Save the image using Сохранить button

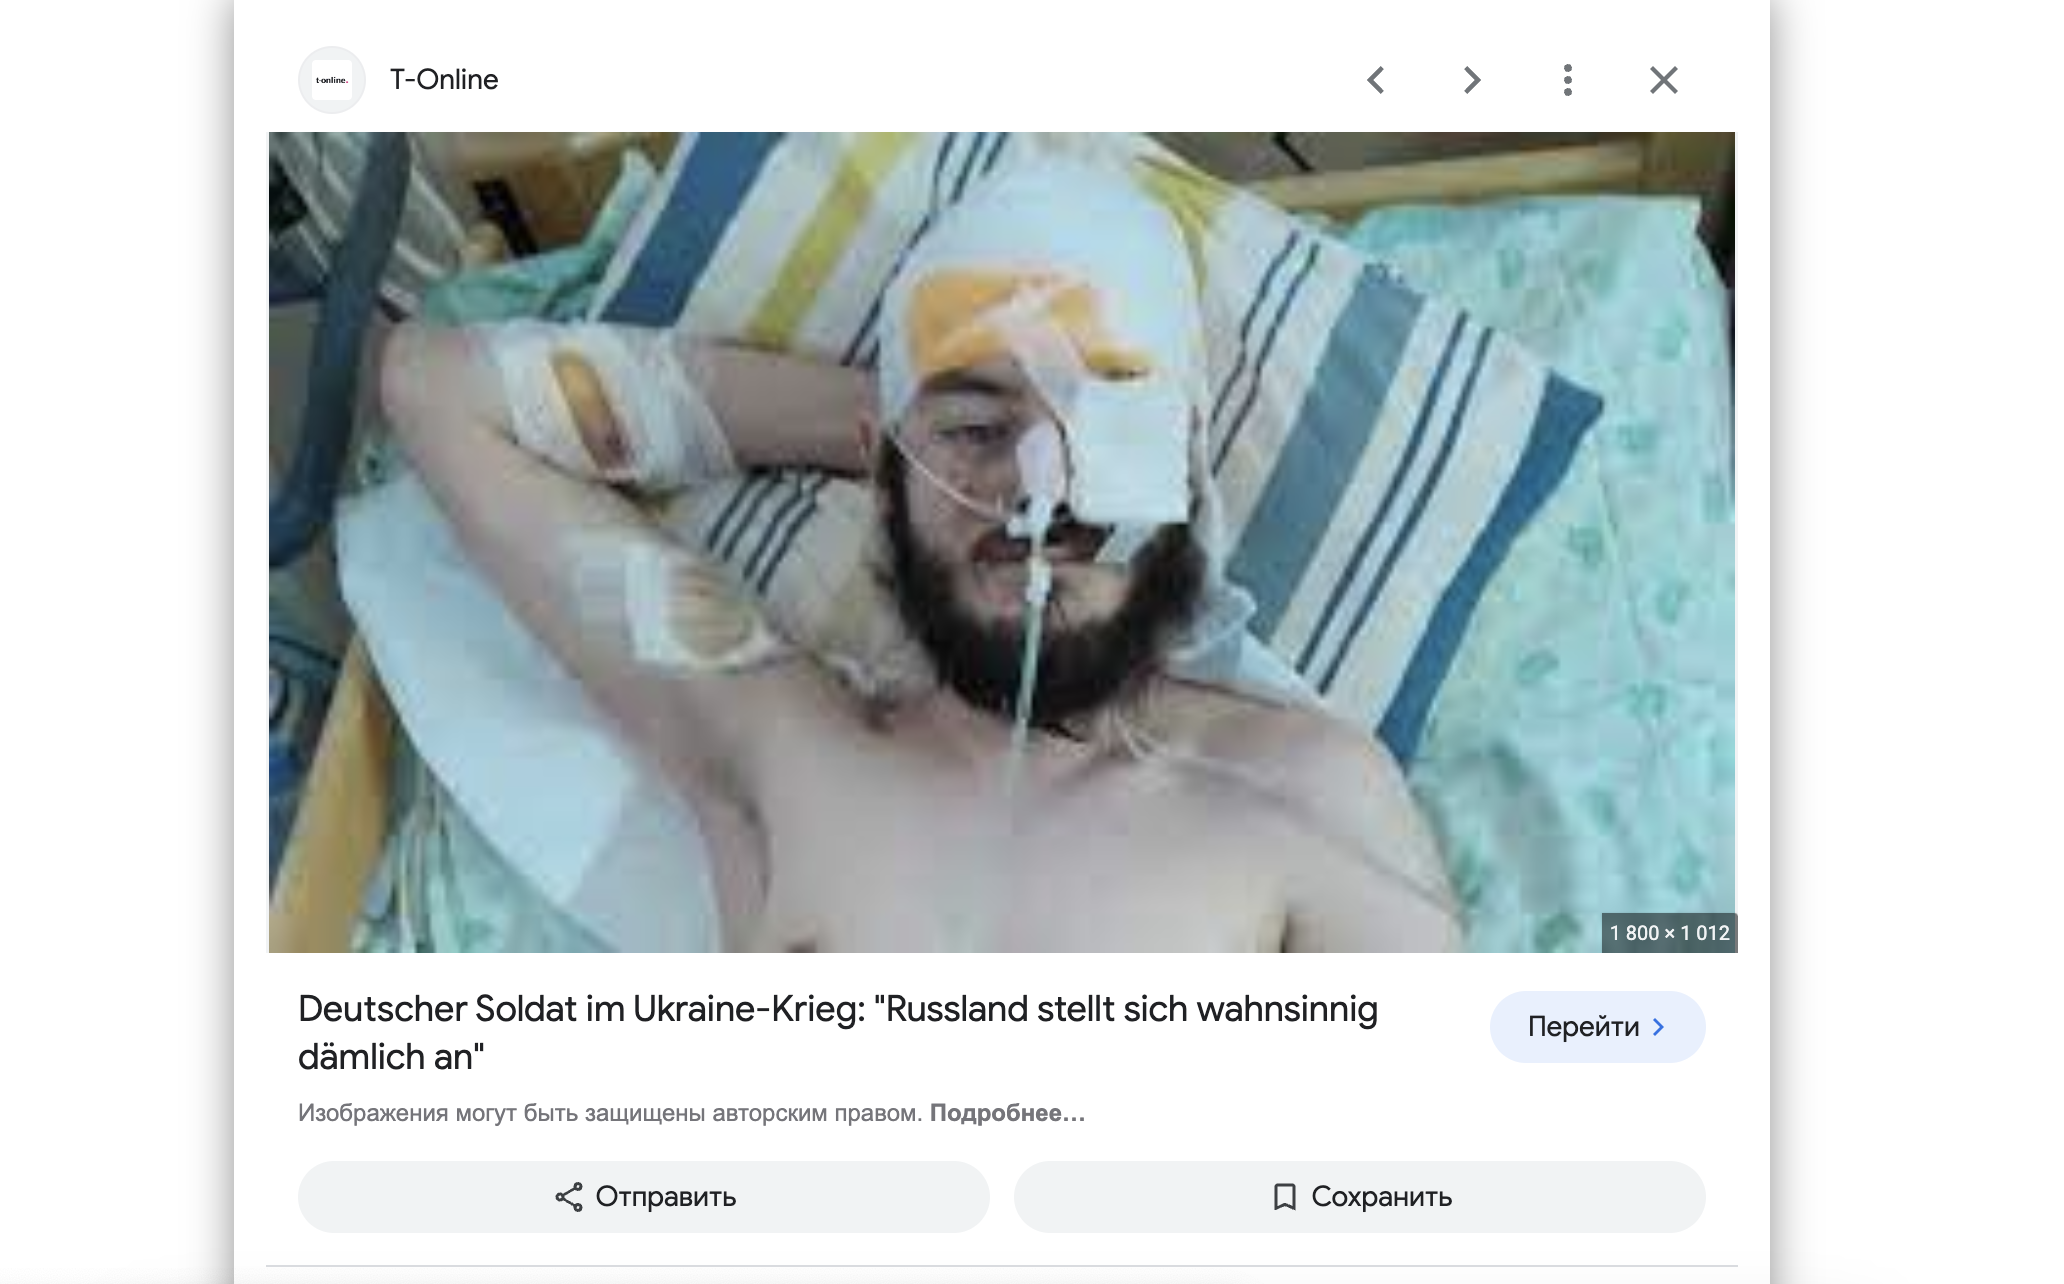pyautogui.click(x=1360, y=1197)
